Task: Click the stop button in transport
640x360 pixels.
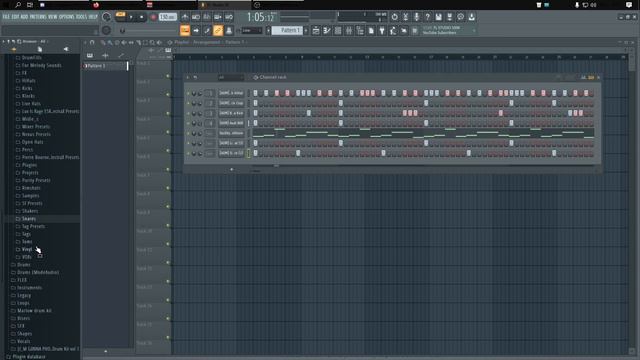Action: click(x=142, y=17)
